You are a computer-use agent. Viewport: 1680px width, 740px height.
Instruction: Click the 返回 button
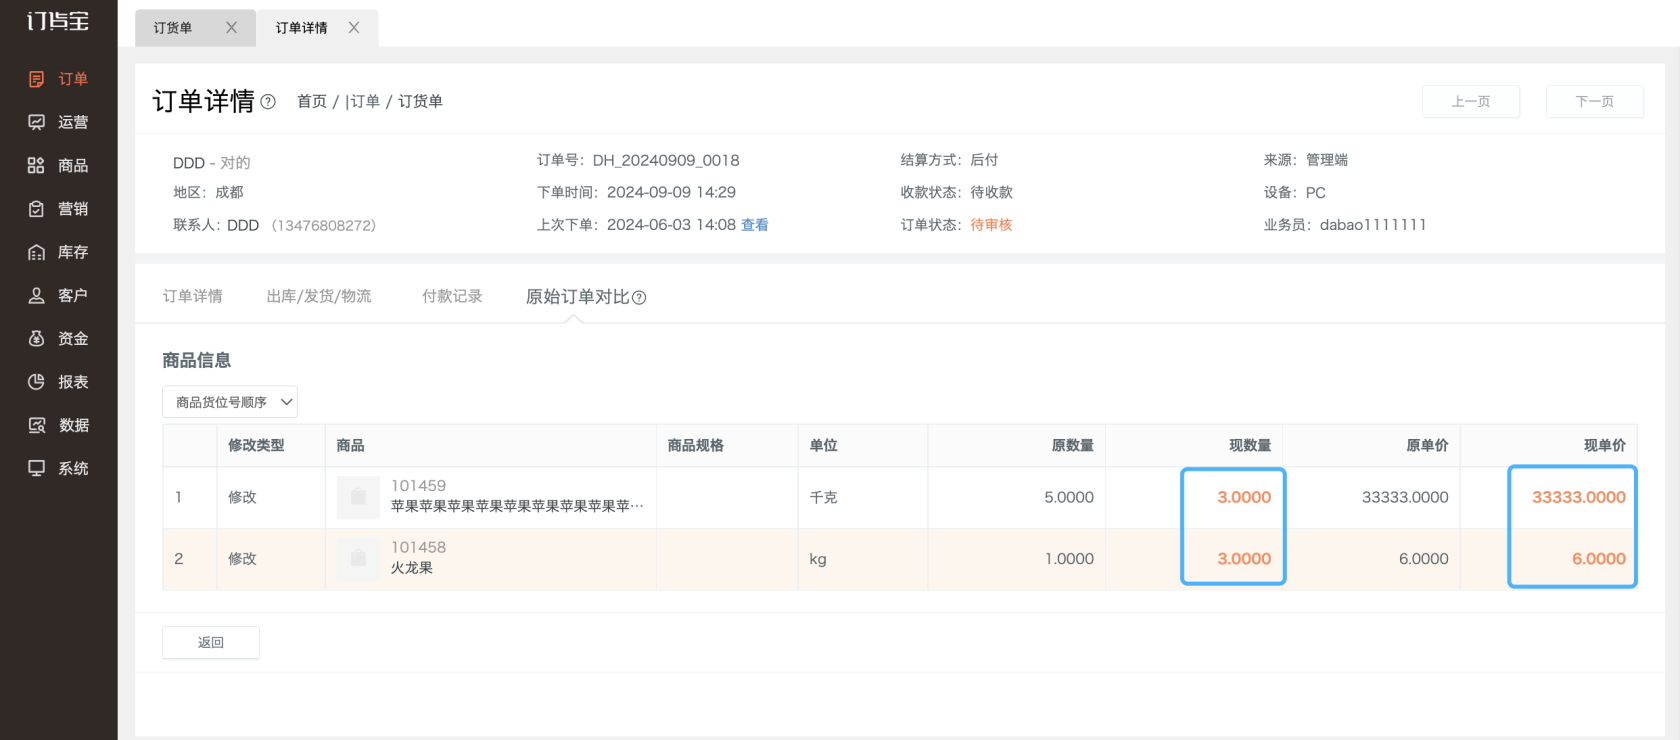(211, 642)
